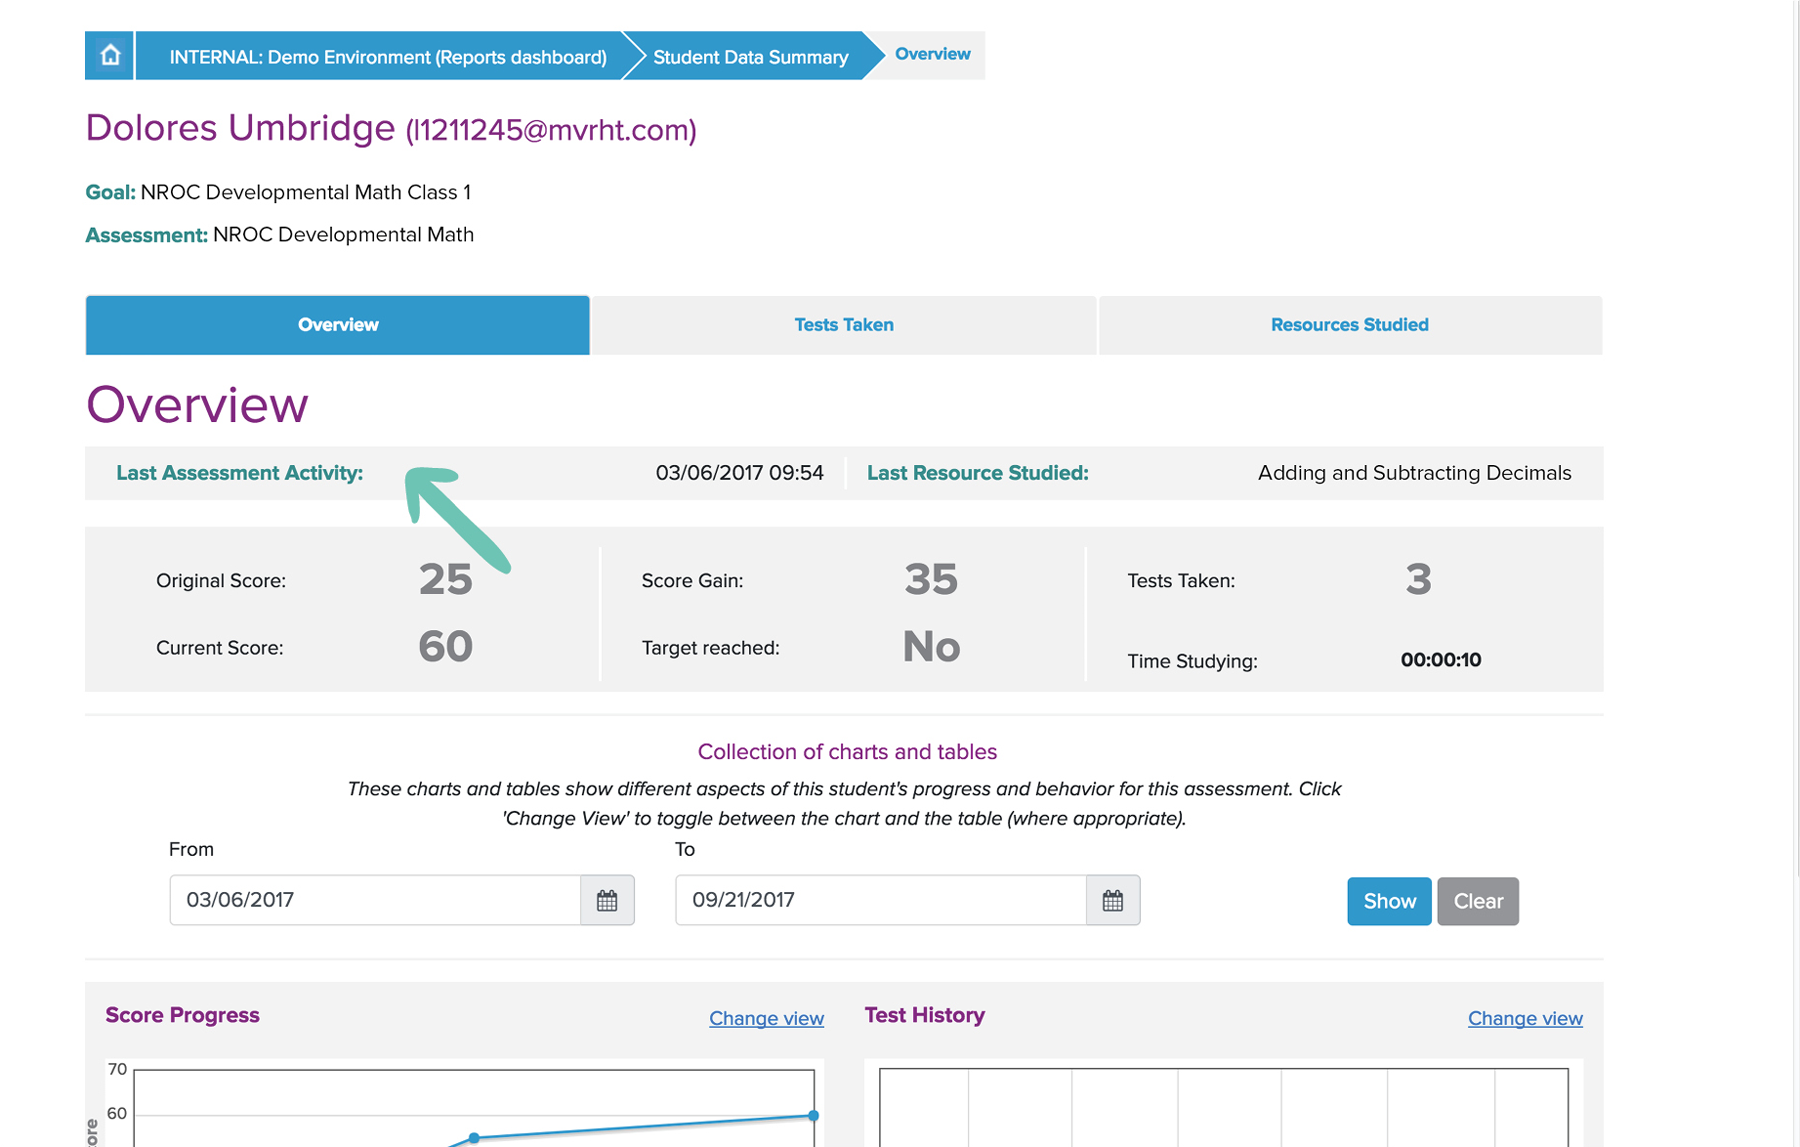Open the From date calendar picker
Viewport: 1800px width, 1147px height.
pyautogui.click(x=607, y=900)
